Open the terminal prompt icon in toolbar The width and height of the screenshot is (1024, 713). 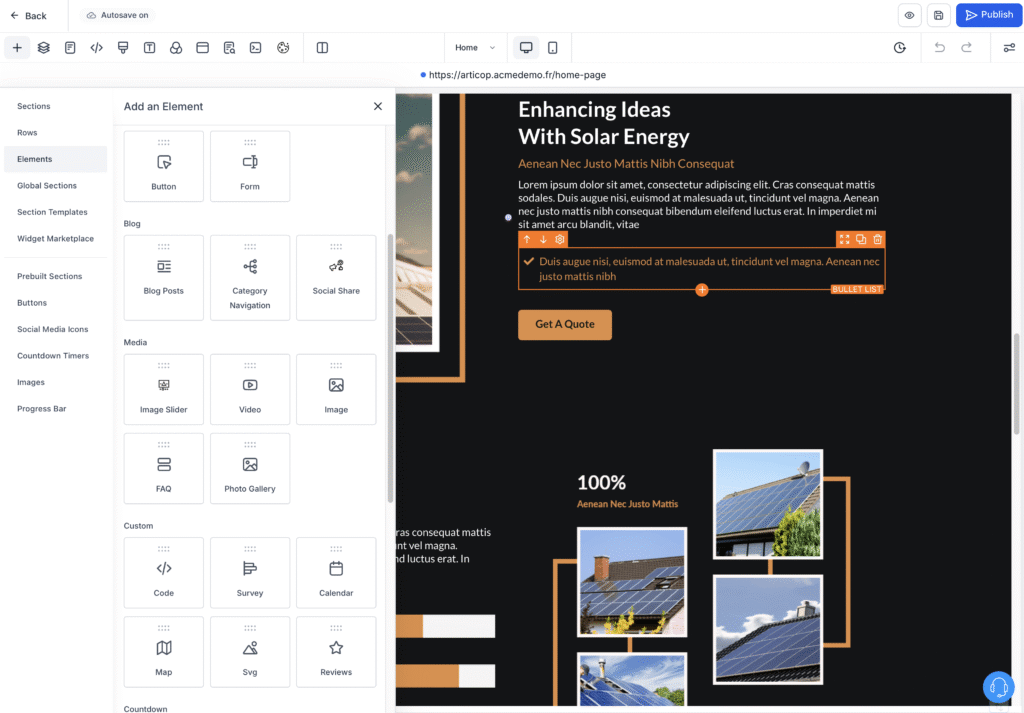tap(255, 48)
